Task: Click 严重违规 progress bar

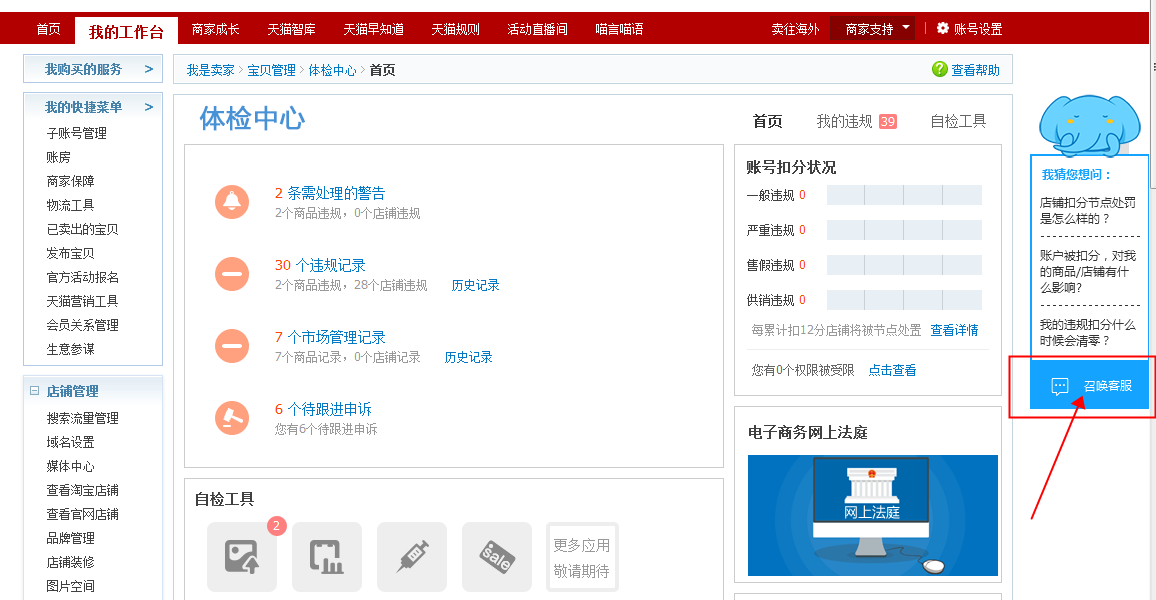Action: [x=904, y=230]
